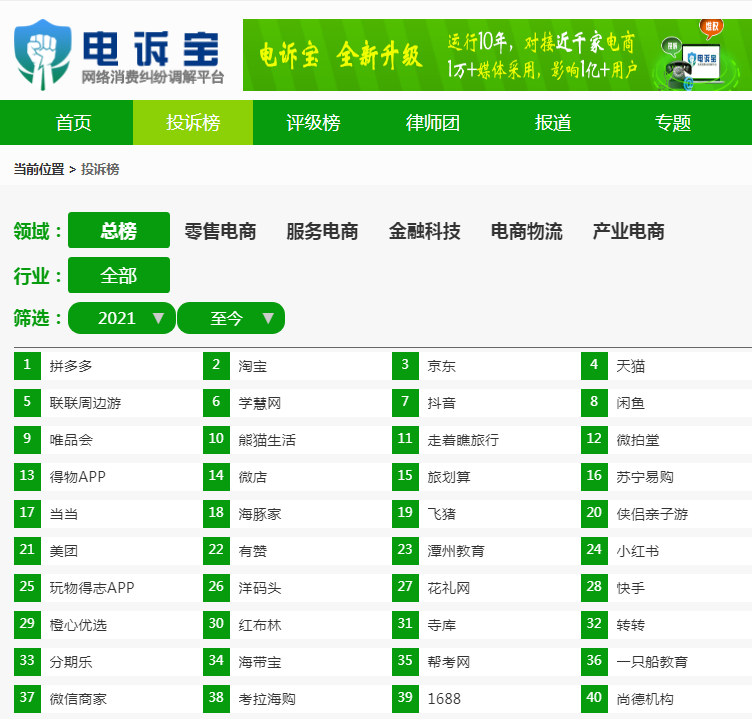Open the 学慧网 entry

[260, 403]
